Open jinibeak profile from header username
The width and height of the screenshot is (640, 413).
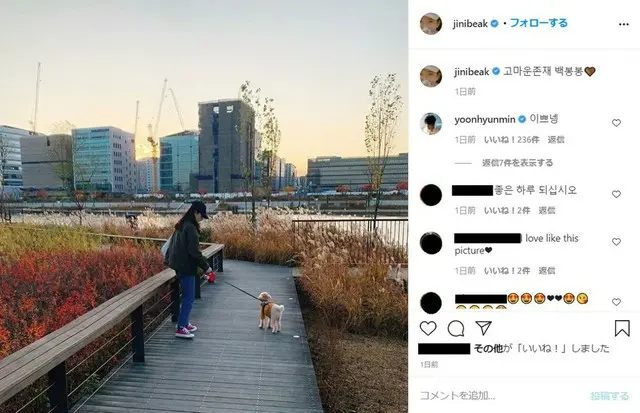click(x=470, y=24)
